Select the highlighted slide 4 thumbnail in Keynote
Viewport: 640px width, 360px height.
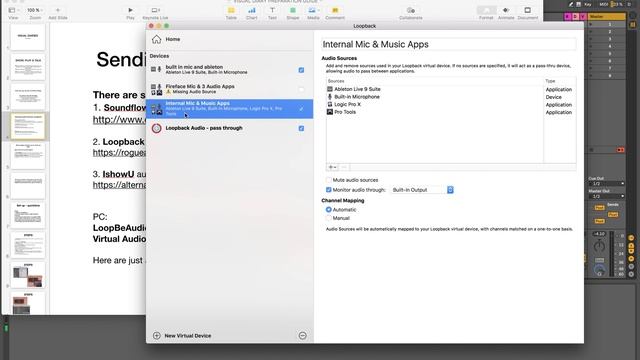(28, 127)
